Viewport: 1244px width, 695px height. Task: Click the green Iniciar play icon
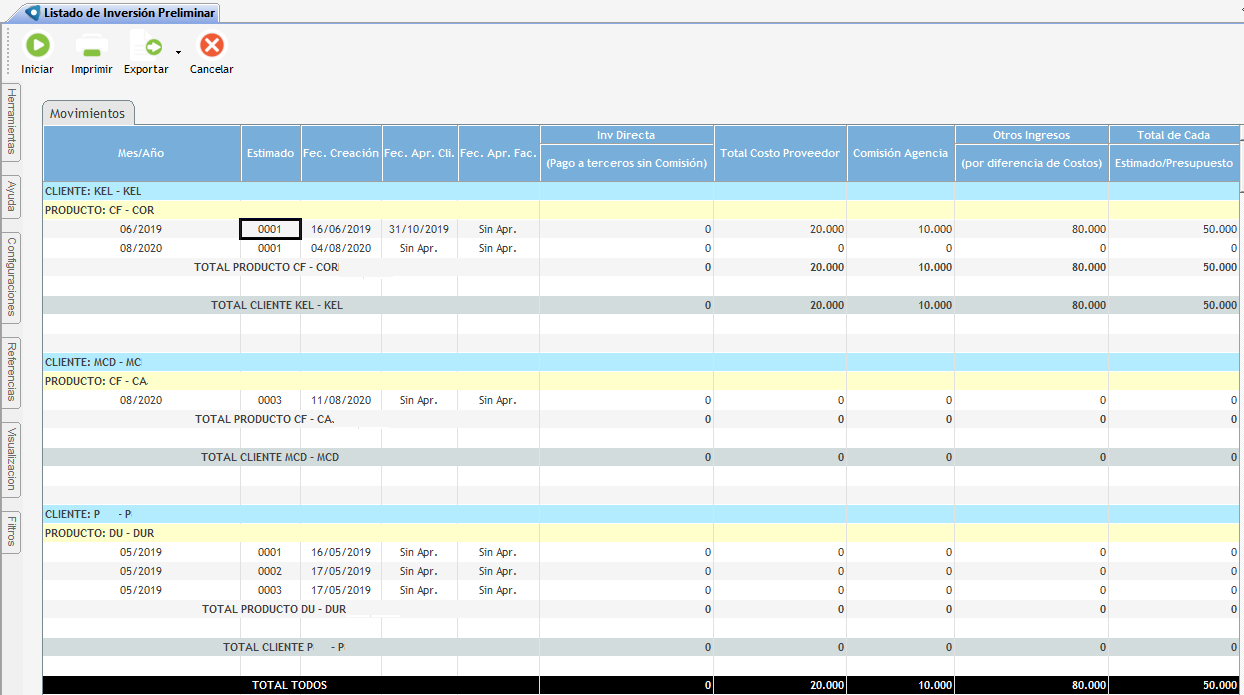(37, 46)
